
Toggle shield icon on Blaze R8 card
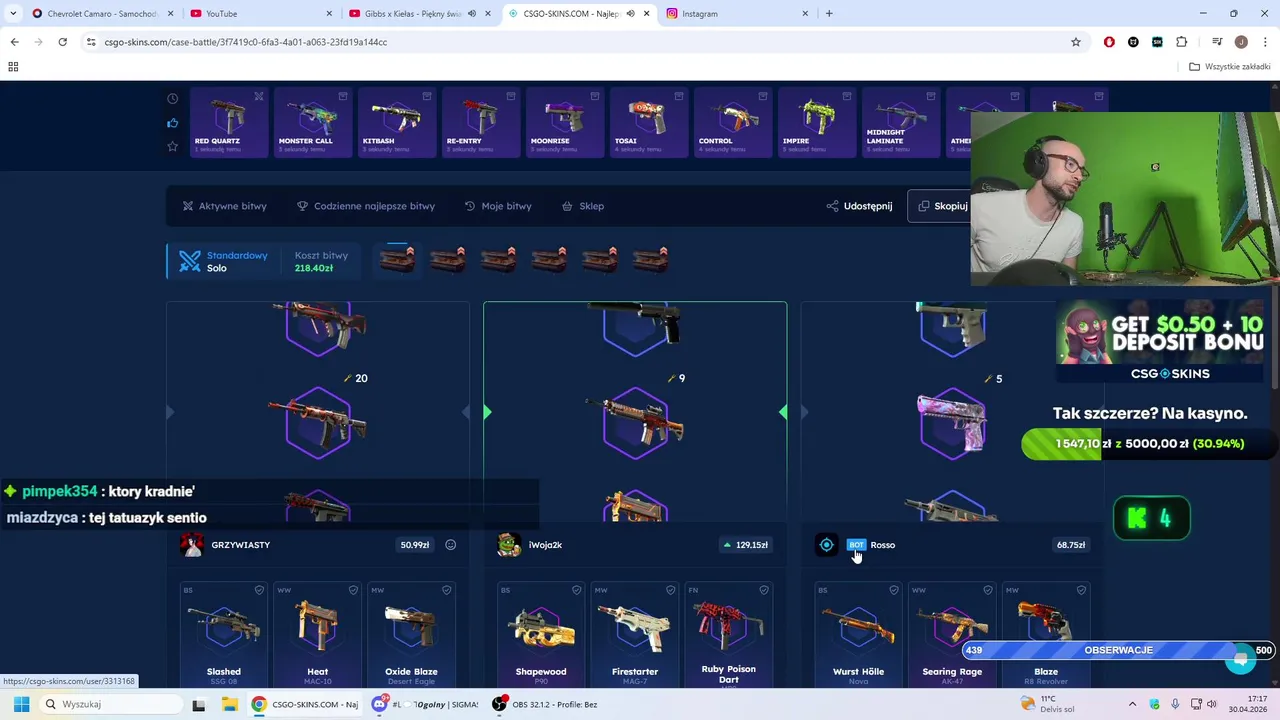[1081, 590]
